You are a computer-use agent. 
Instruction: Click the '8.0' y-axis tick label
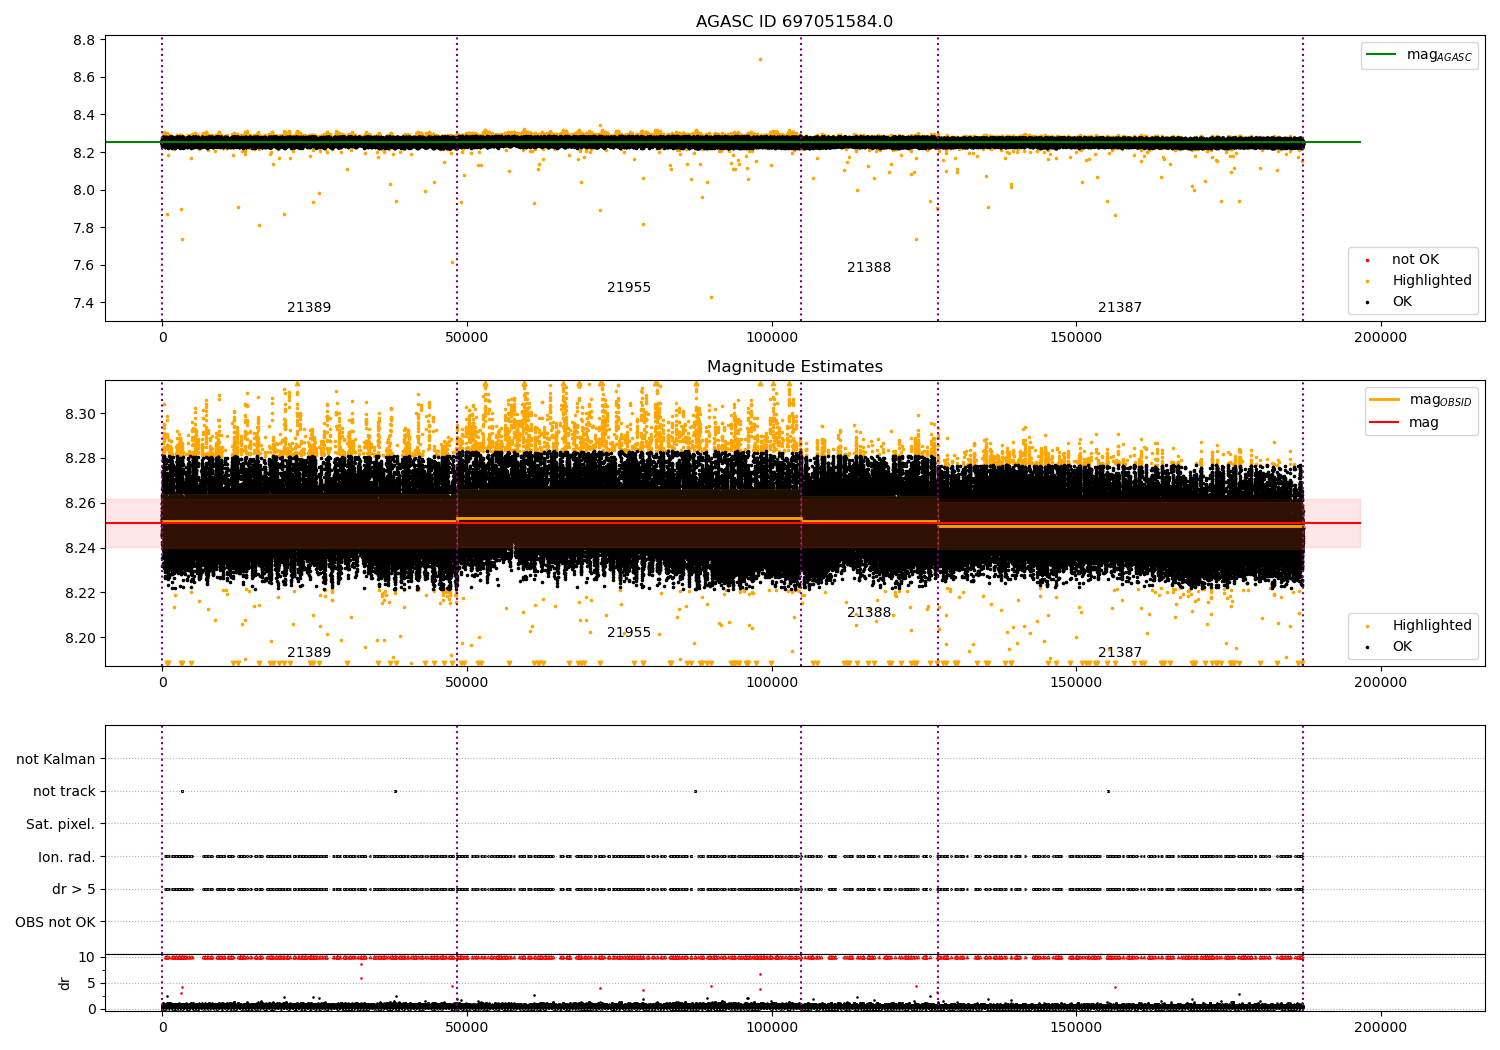pos(84,190)
